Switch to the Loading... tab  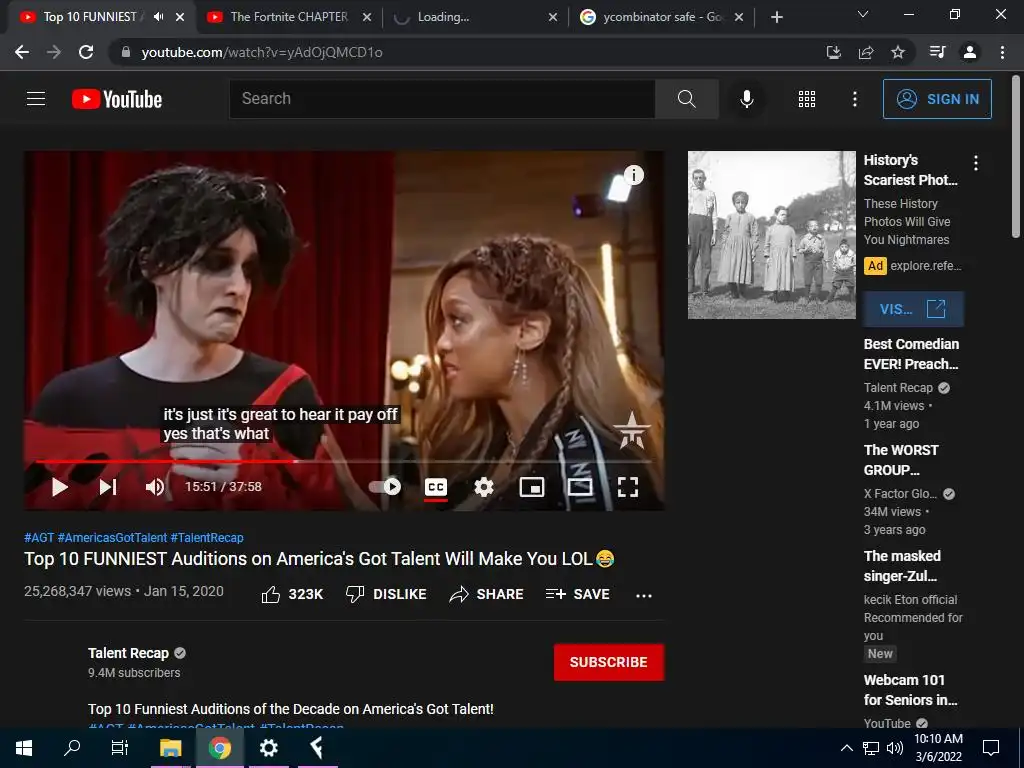443,17
